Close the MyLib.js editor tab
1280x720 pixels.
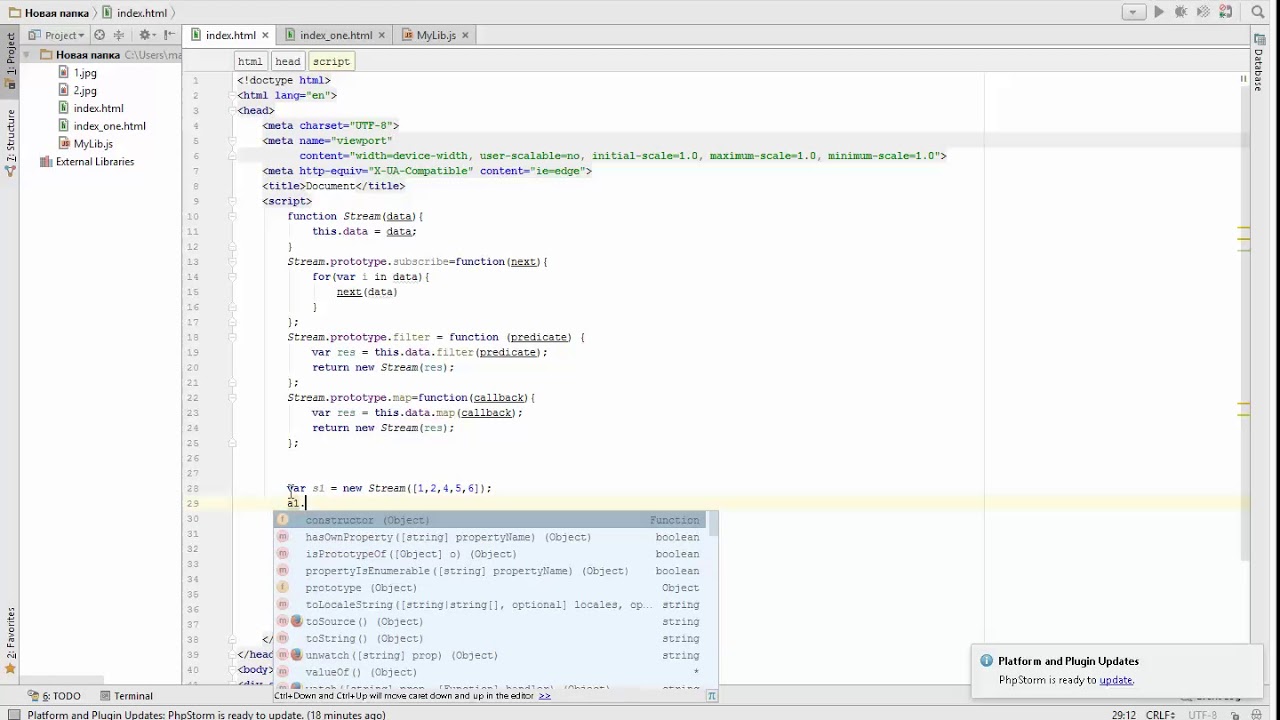click(x=465, y=36)
